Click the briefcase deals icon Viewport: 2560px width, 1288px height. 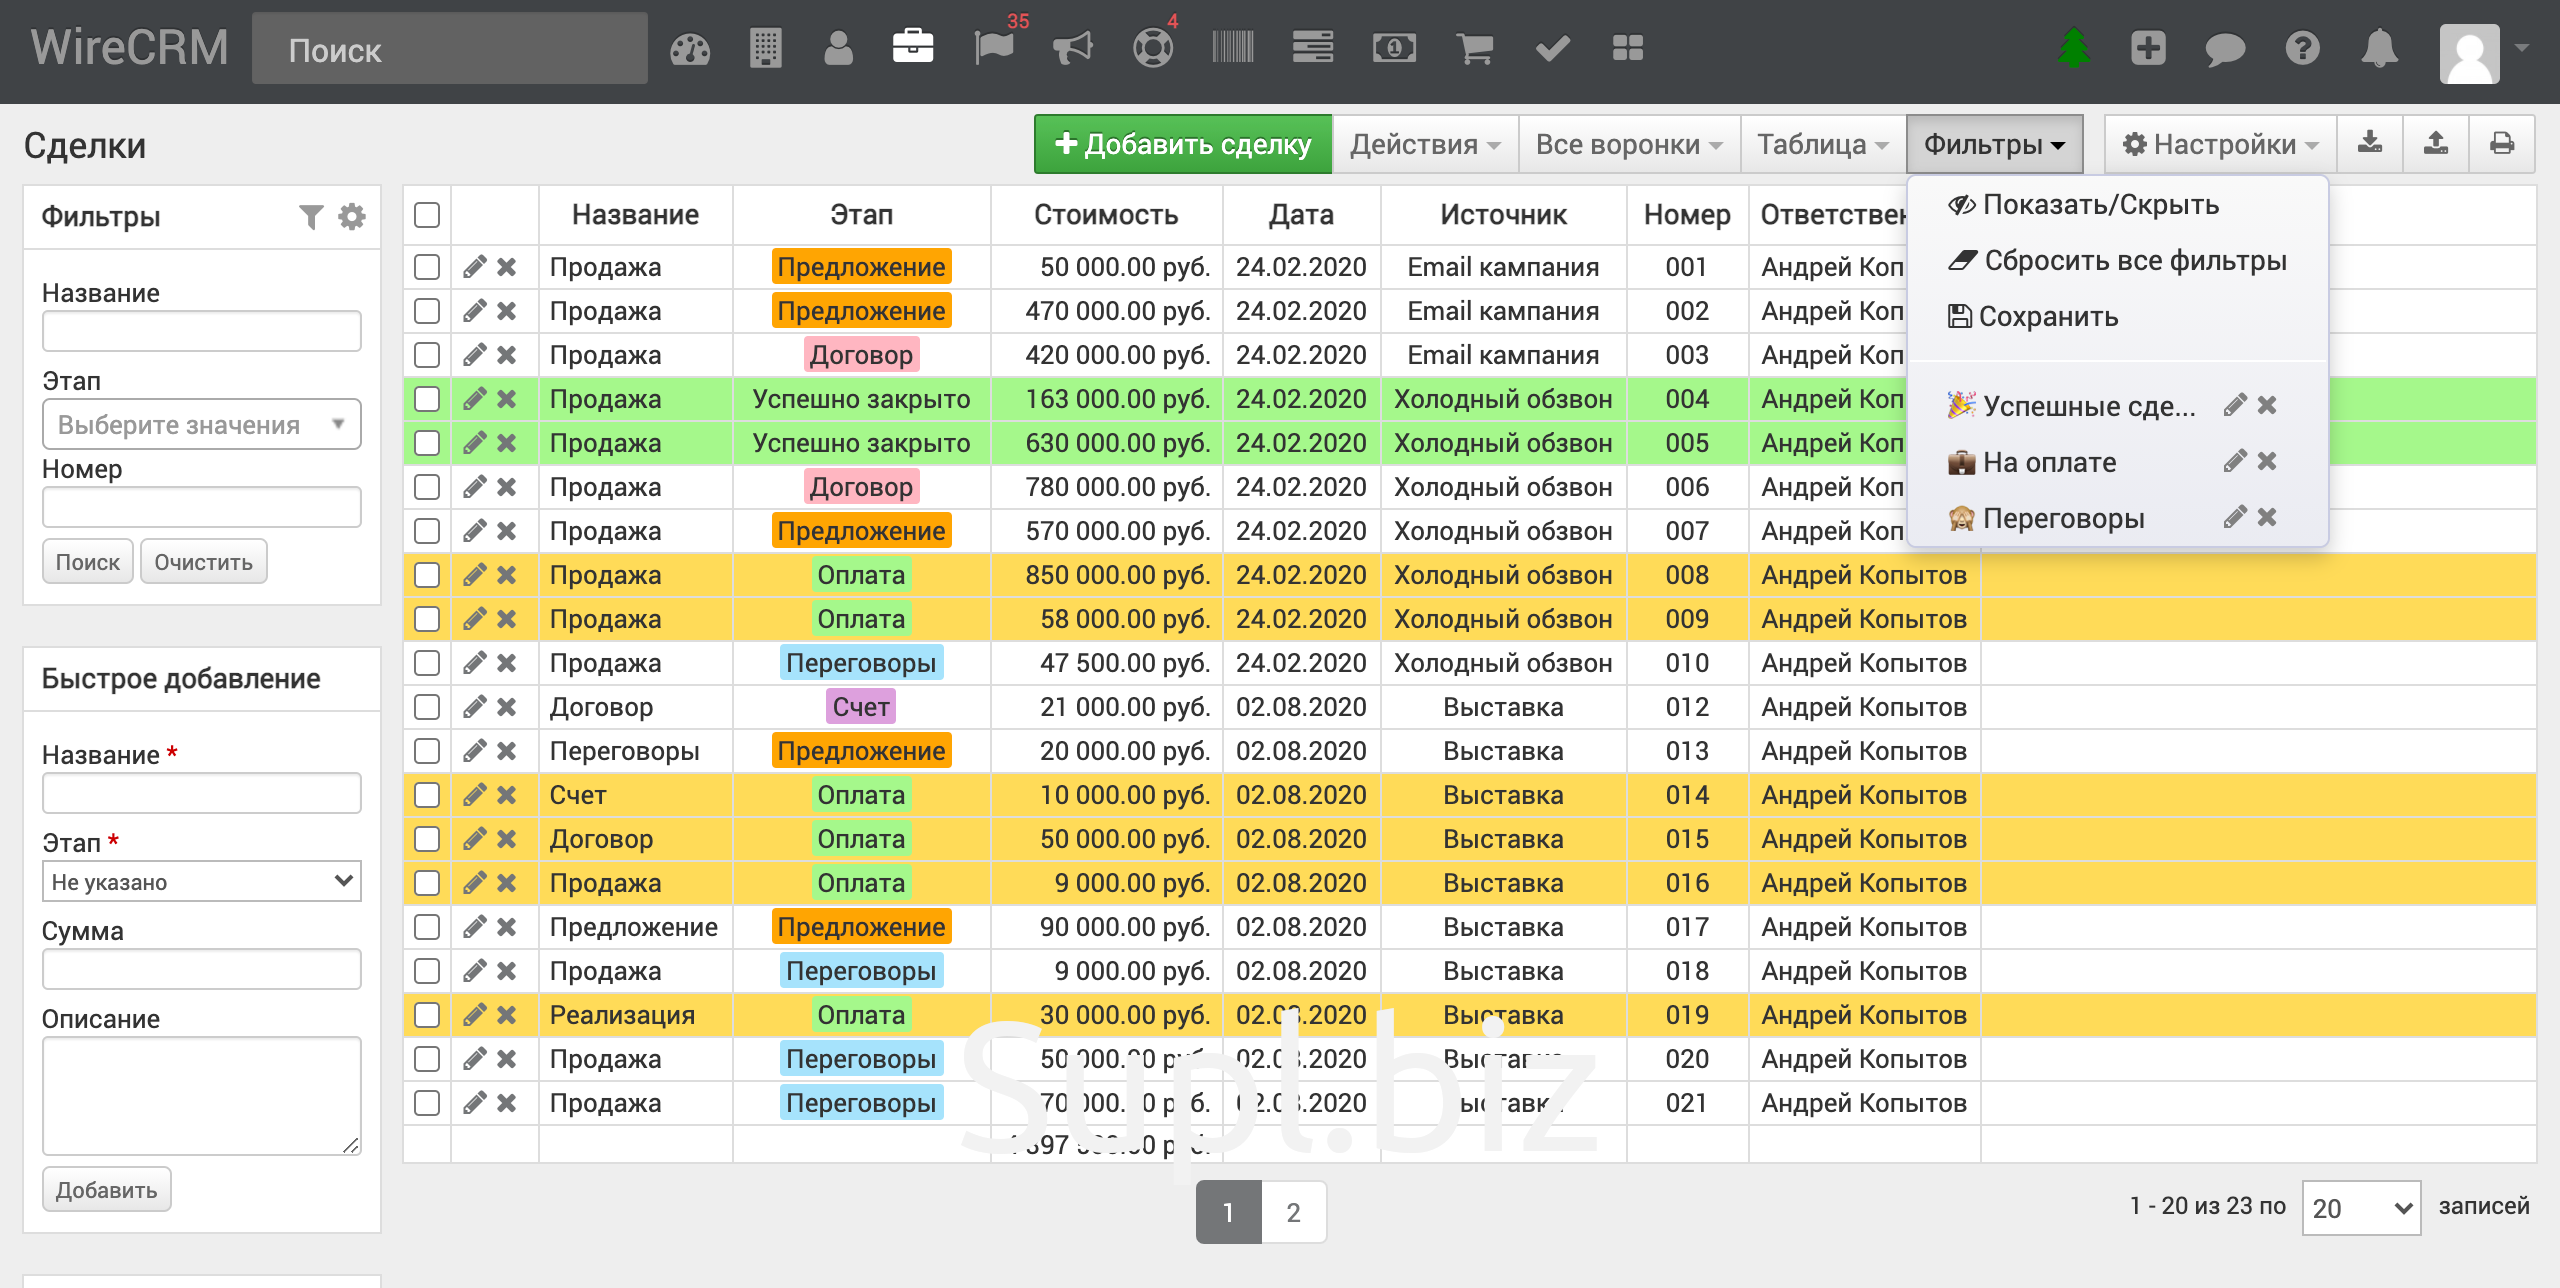912,47
